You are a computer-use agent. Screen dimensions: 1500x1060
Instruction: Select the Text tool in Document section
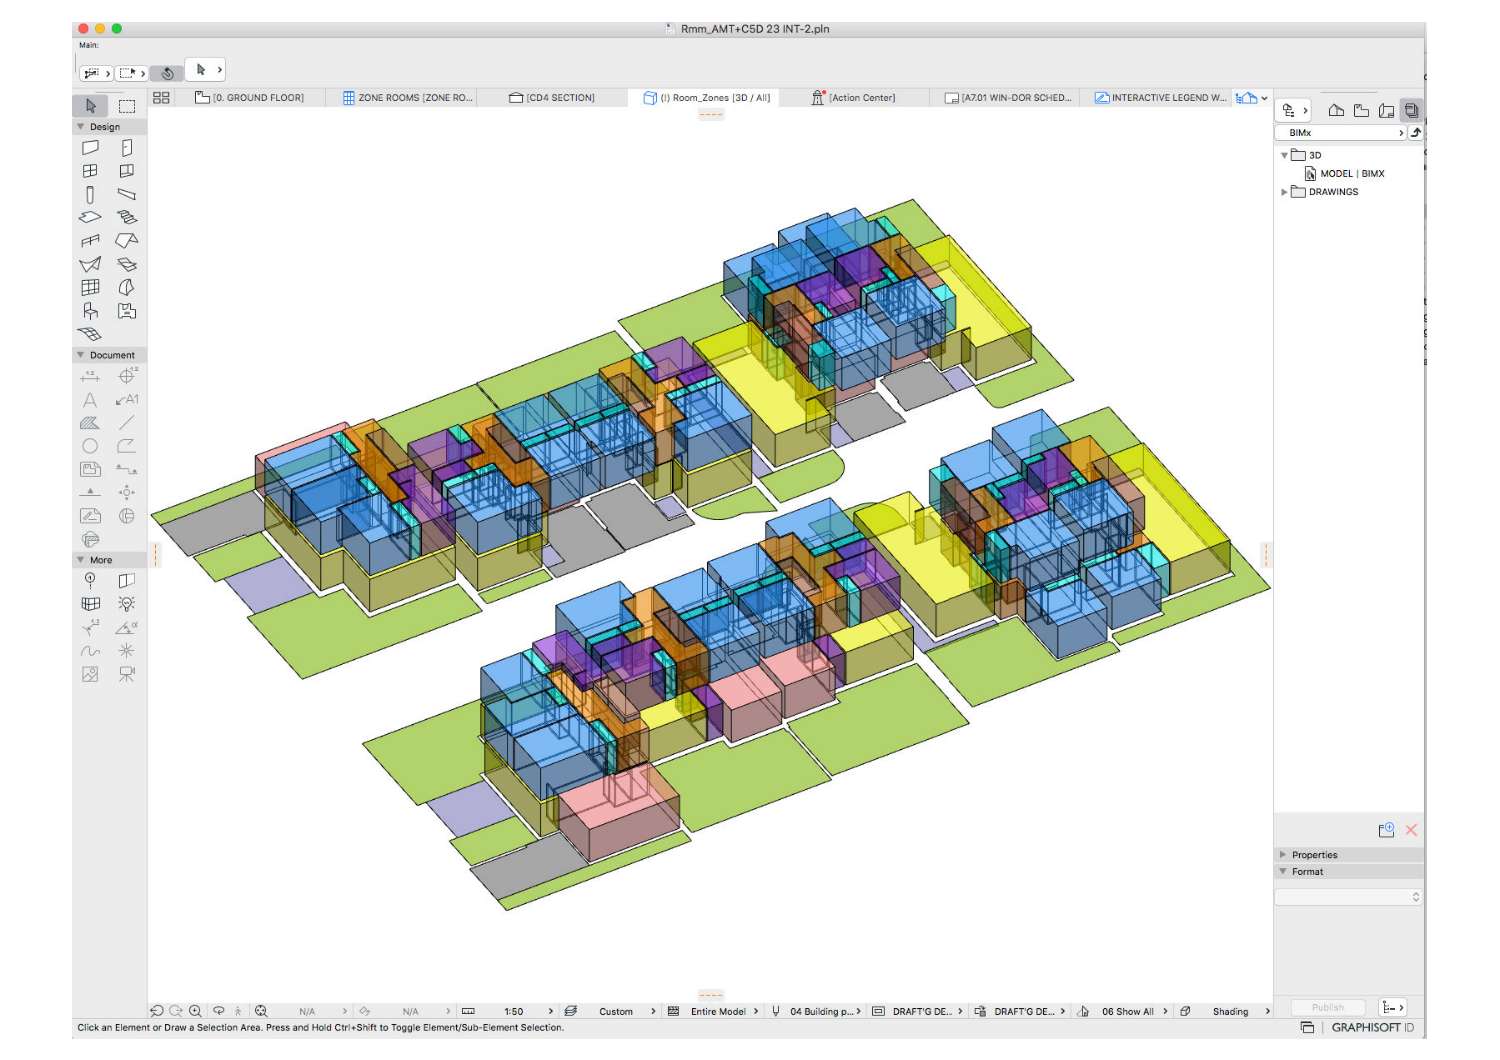tap(90, 398)
